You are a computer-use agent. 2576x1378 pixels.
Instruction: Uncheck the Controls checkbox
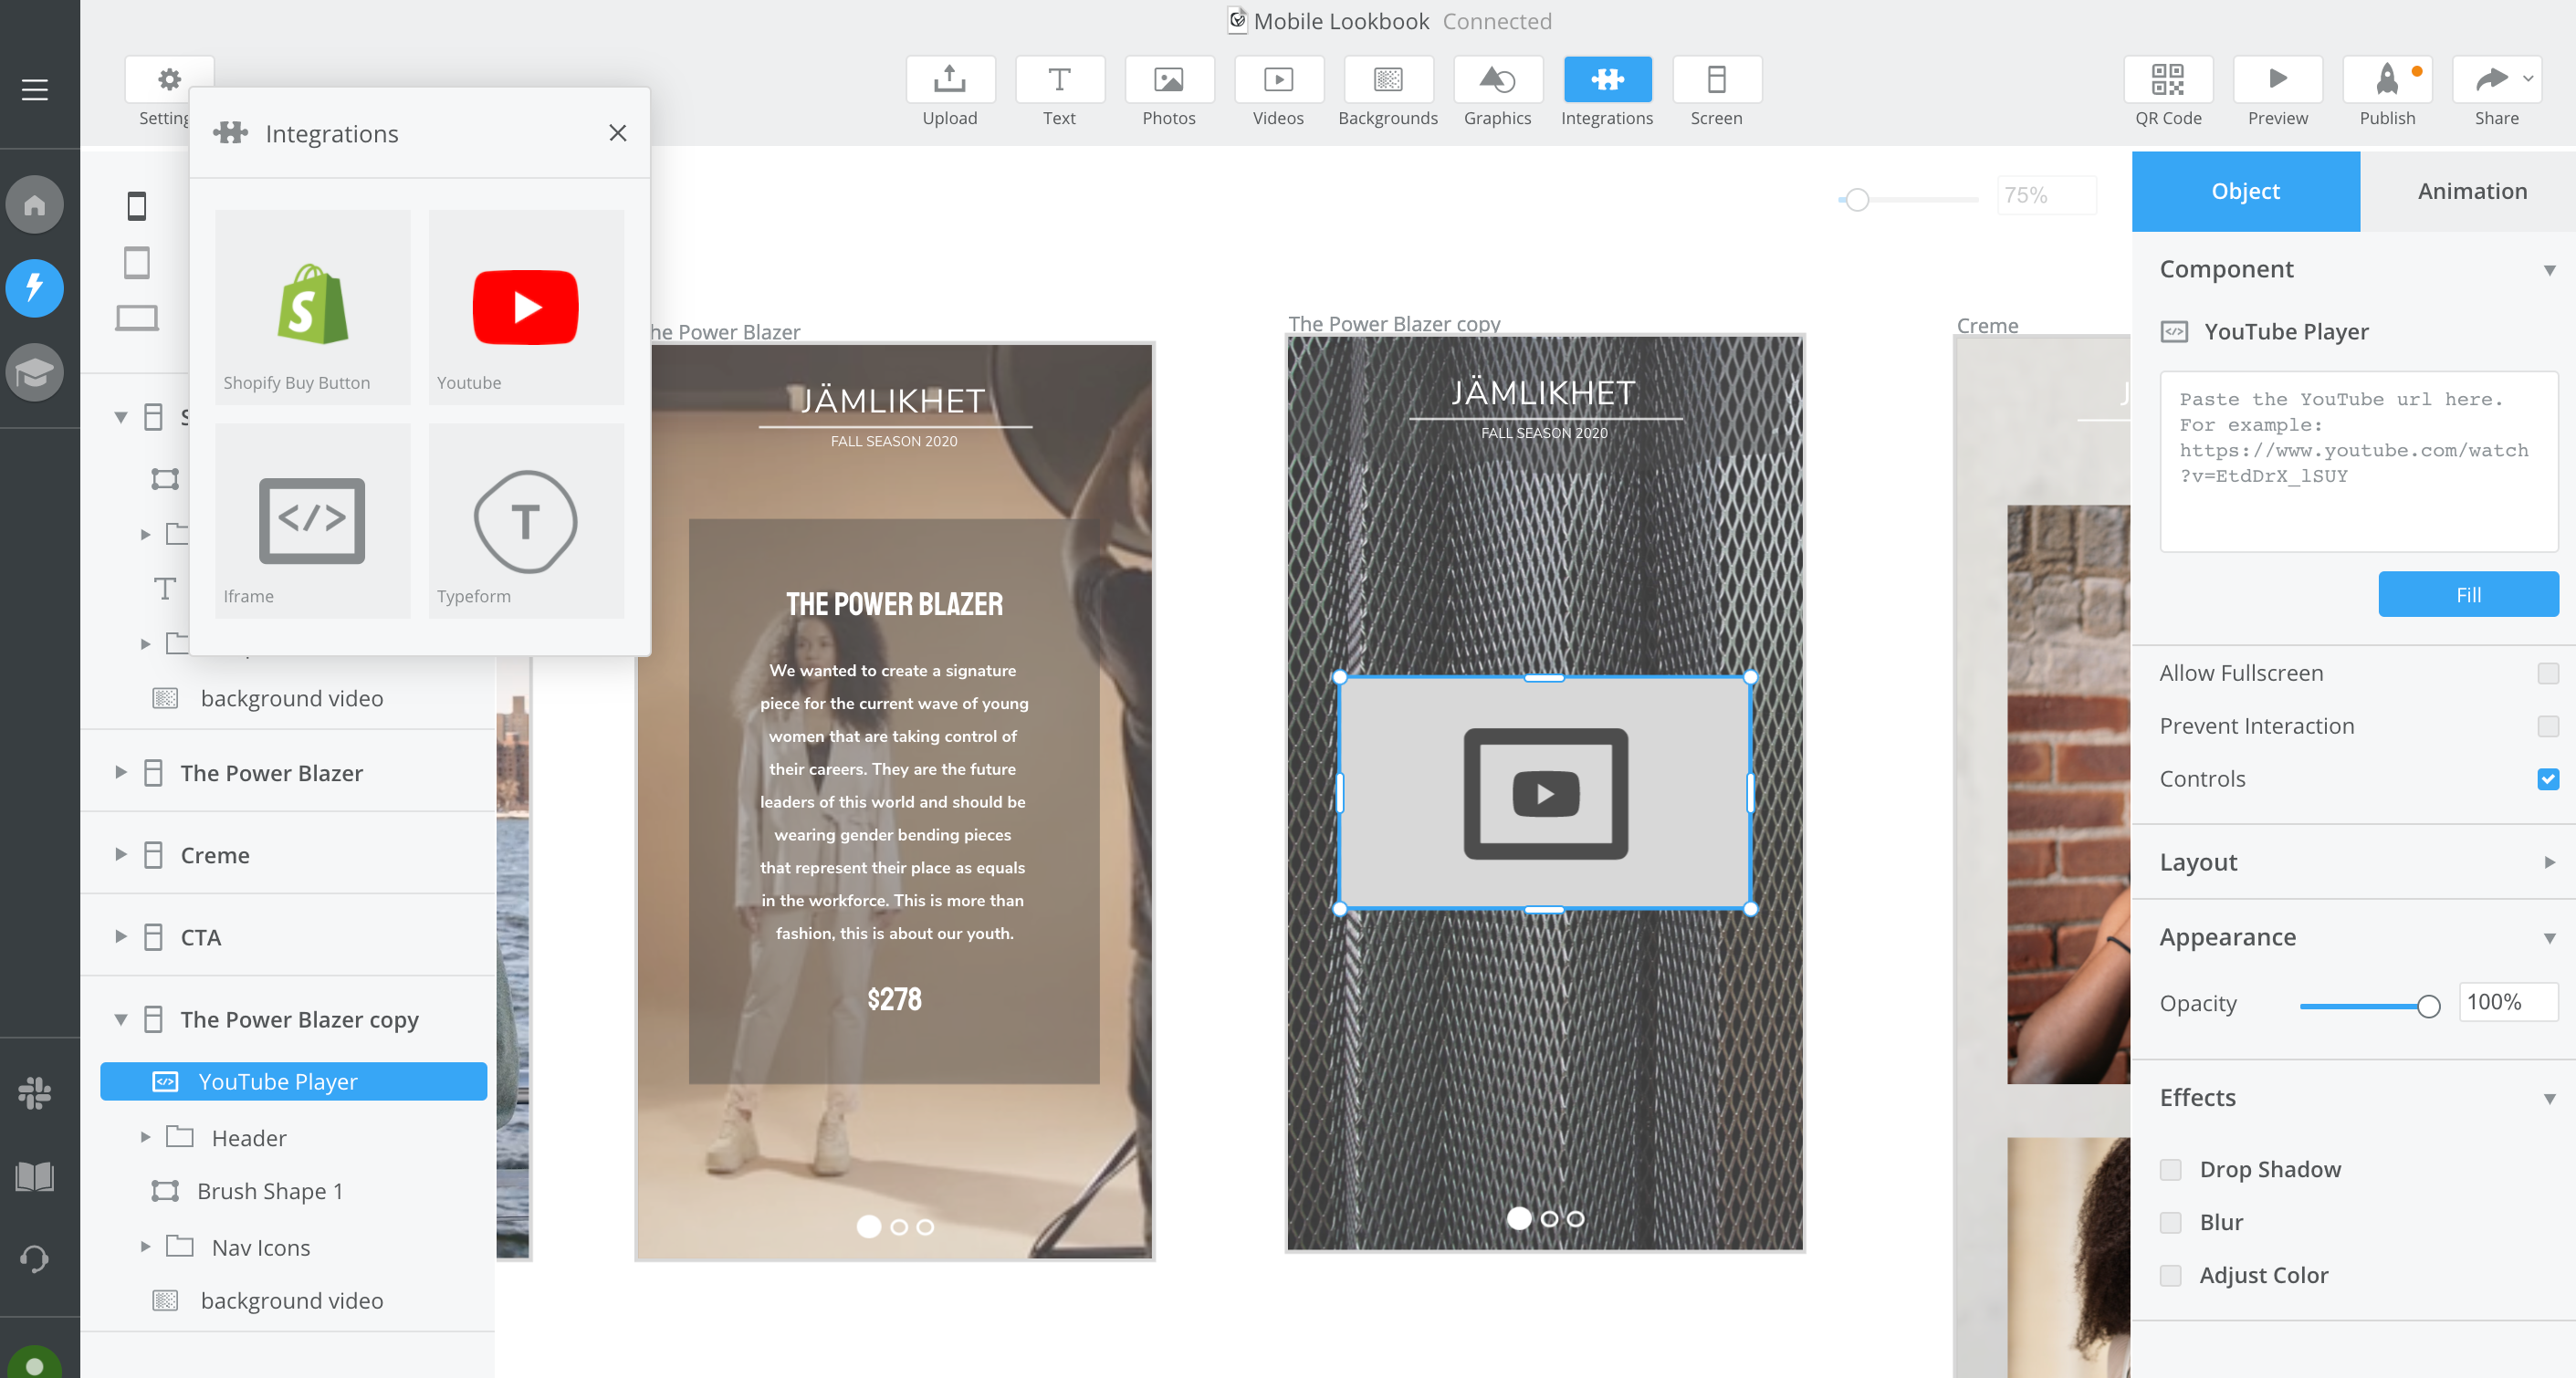point(2546,779)
